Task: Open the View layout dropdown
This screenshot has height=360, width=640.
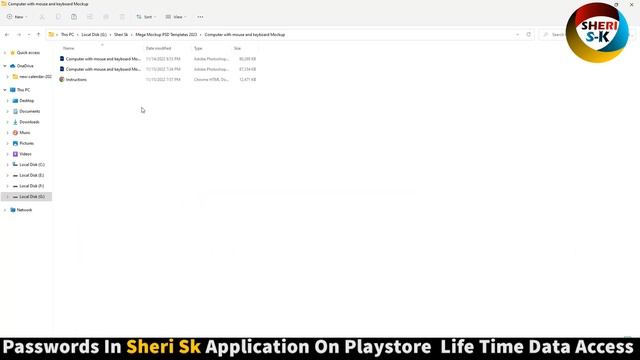Action: coord(176,17)
